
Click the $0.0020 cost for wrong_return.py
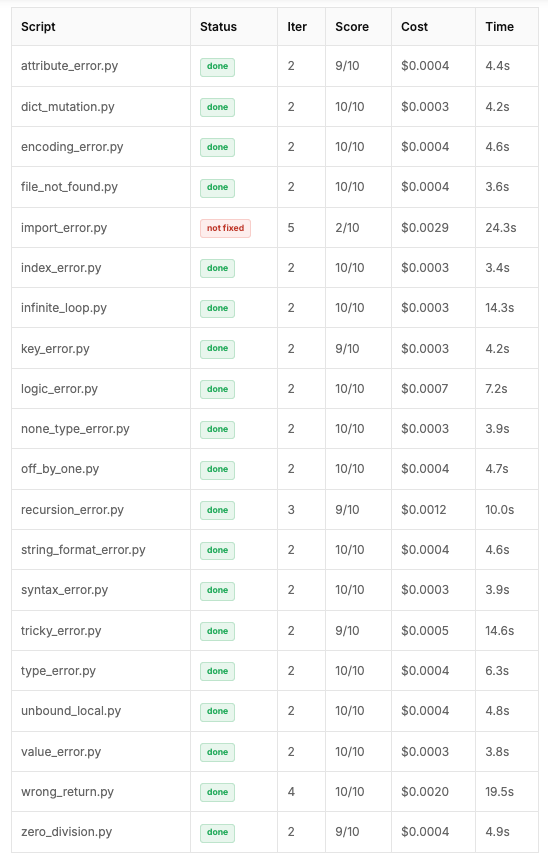(425, 791)
